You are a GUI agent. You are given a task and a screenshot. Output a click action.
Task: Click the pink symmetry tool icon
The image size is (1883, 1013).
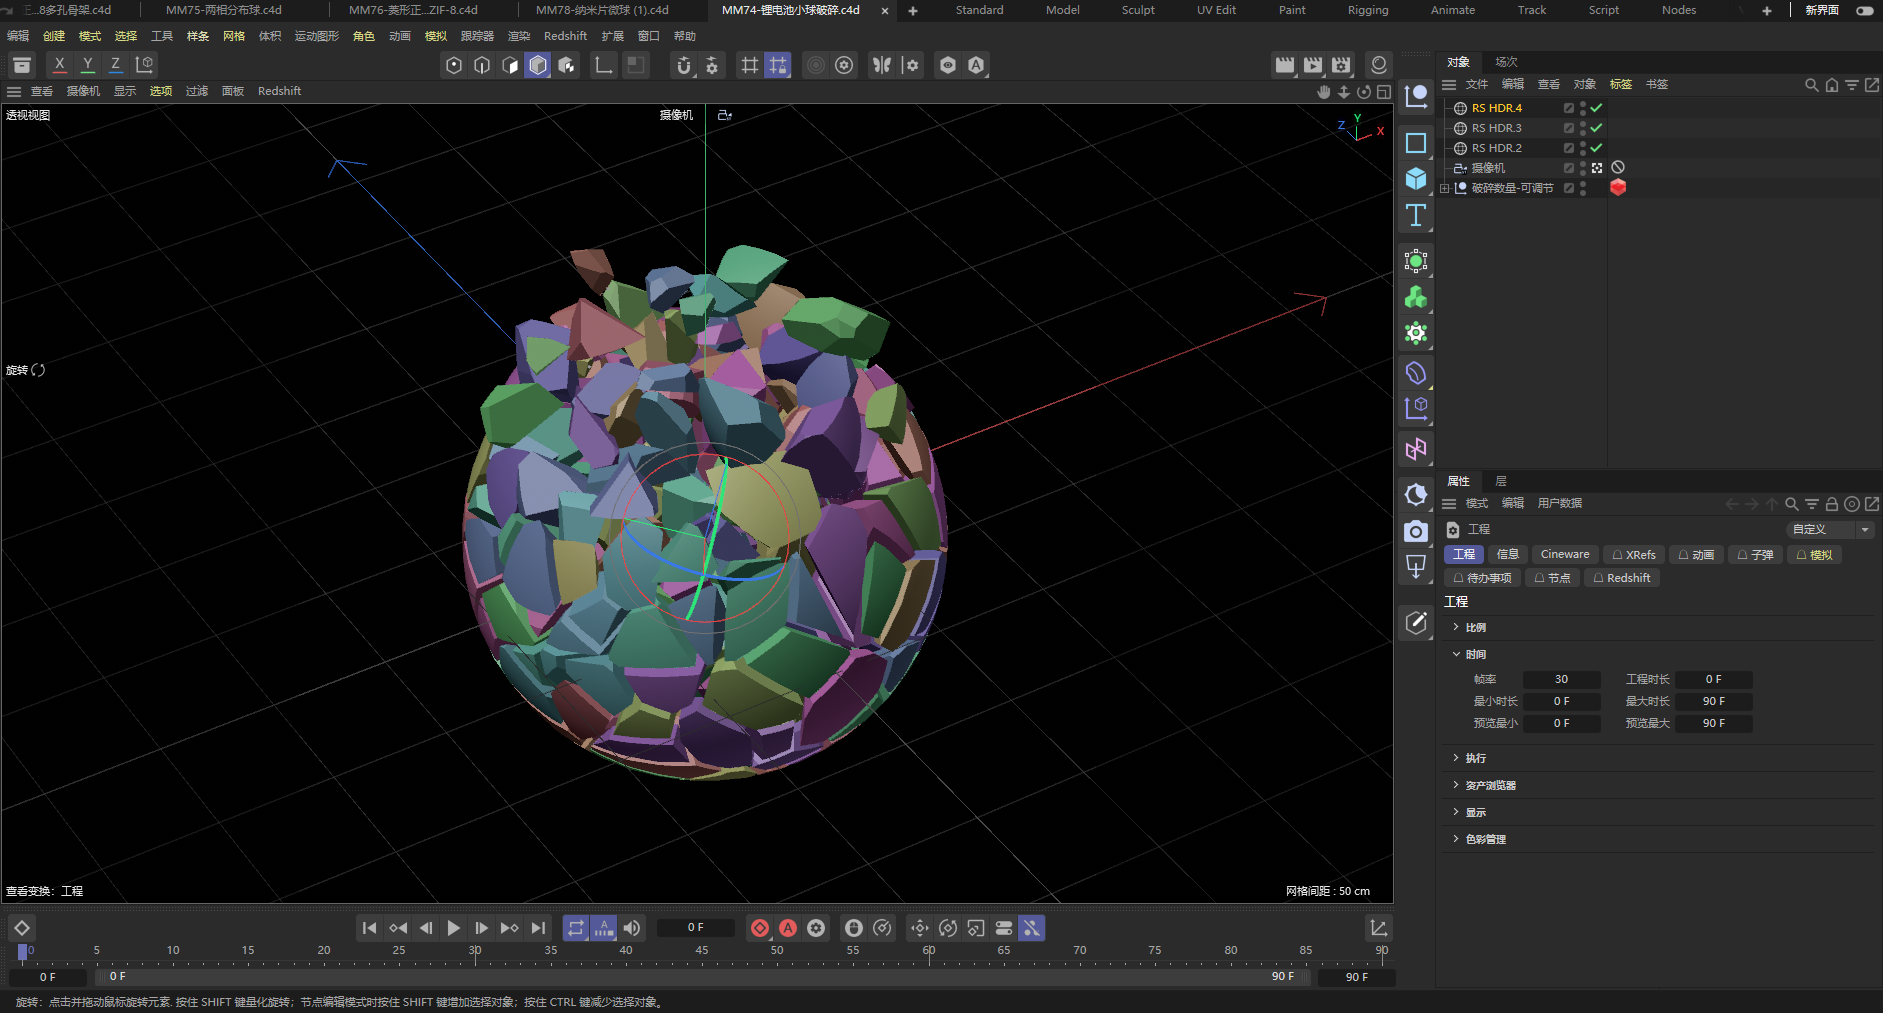[x=1416, y=449]
